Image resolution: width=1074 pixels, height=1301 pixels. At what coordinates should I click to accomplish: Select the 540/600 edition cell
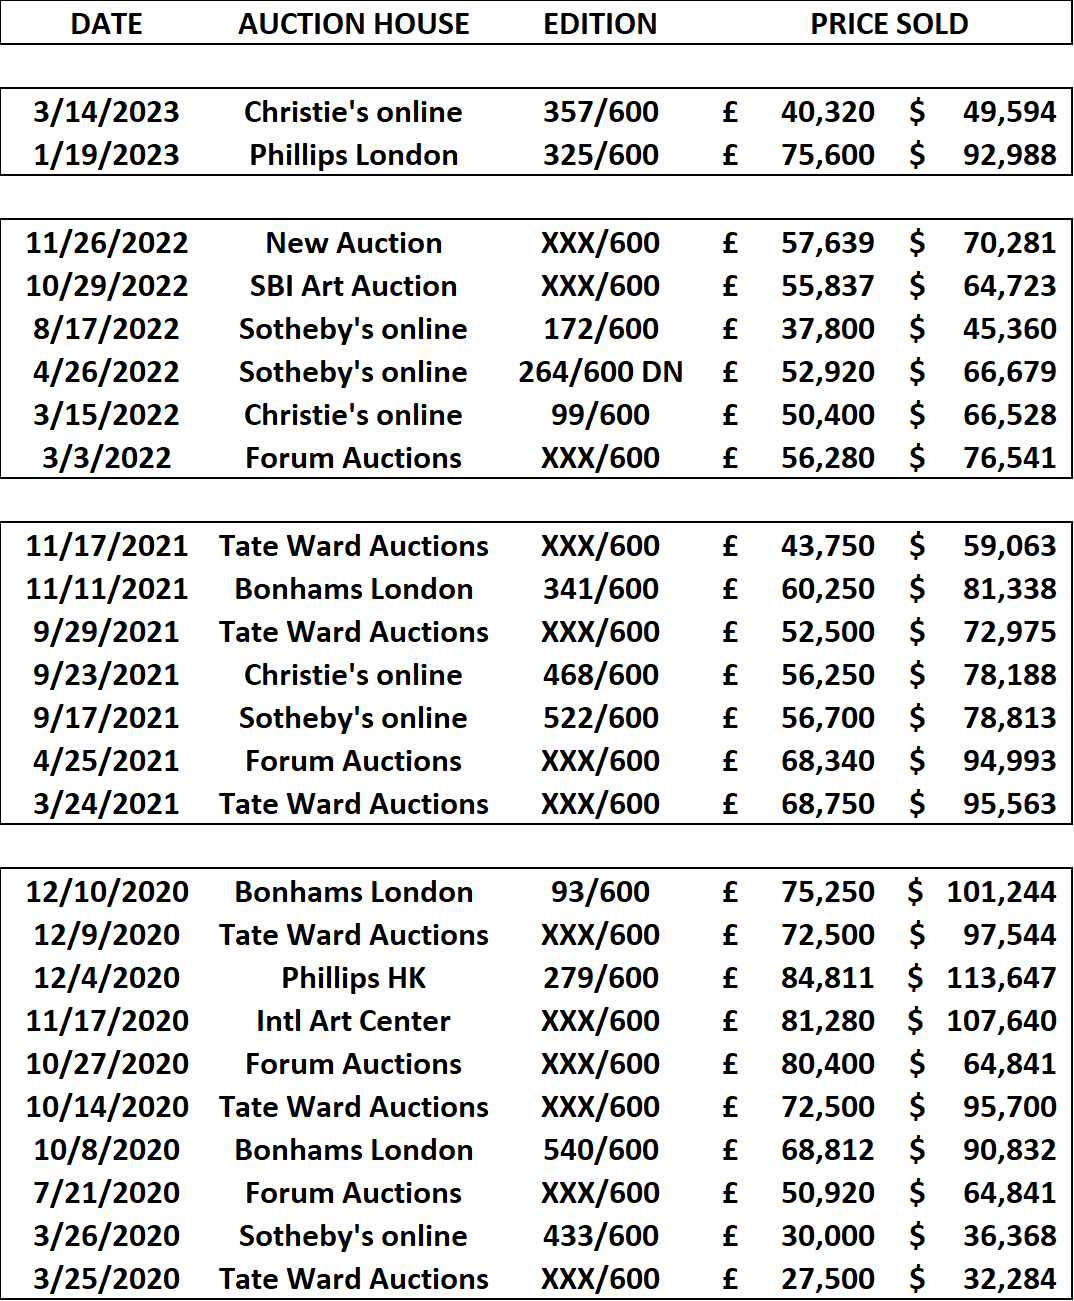[600, 1150]
